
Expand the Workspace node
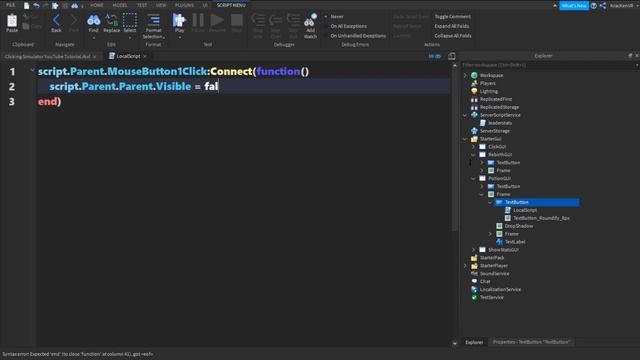coord(465,75)
